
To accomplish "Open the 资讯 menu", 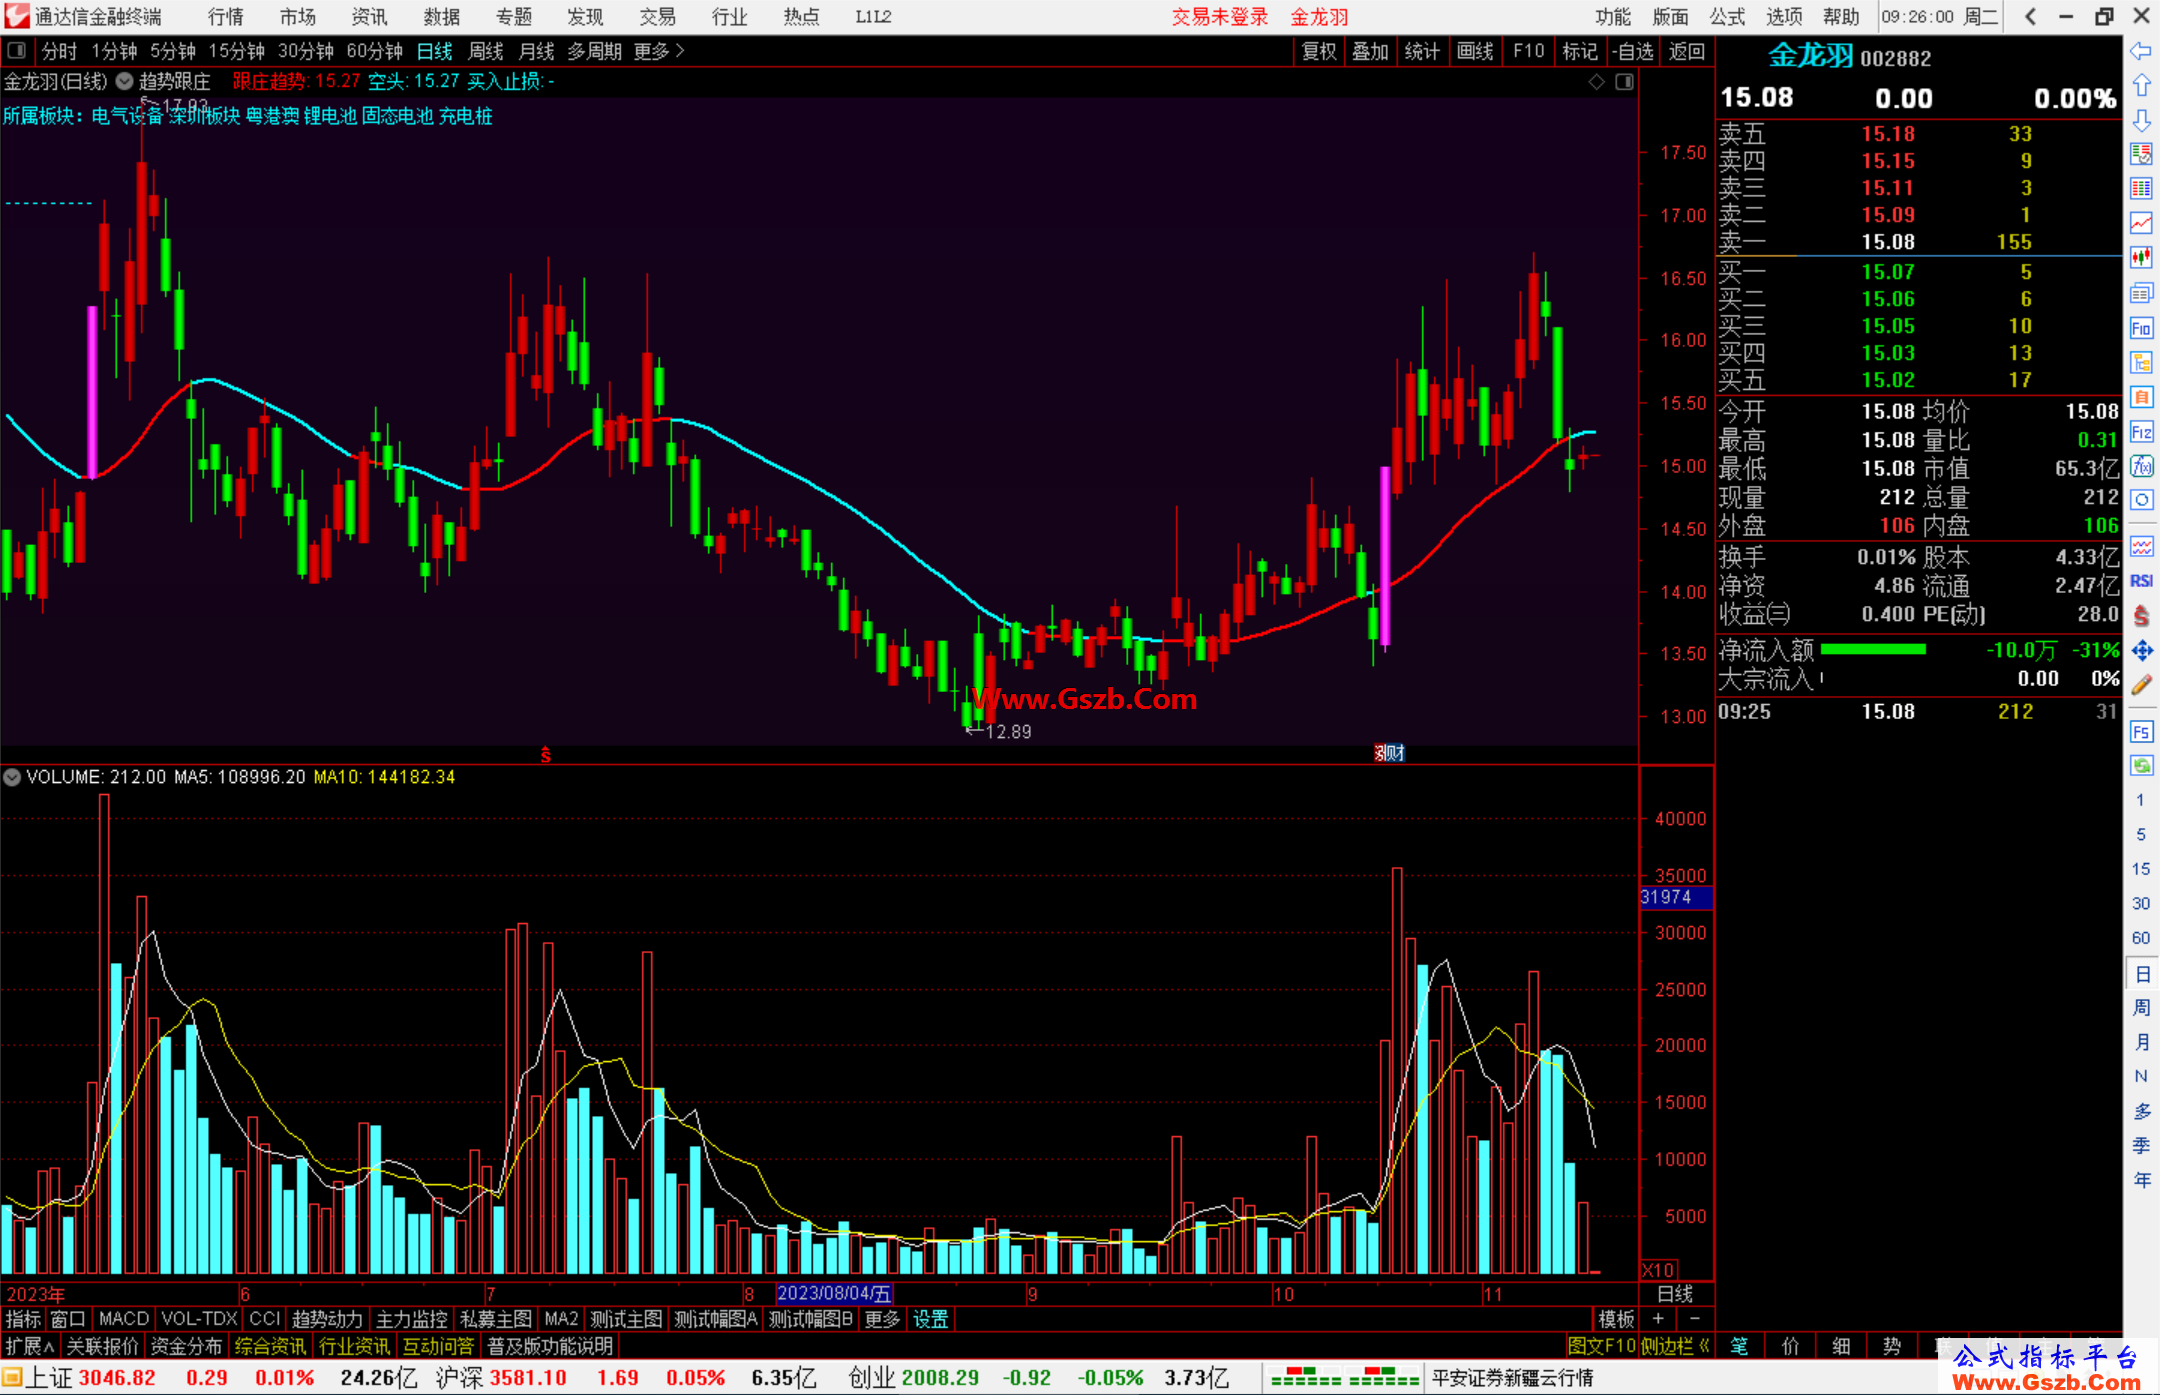I will pyautogui.click(x=369, y=17).
